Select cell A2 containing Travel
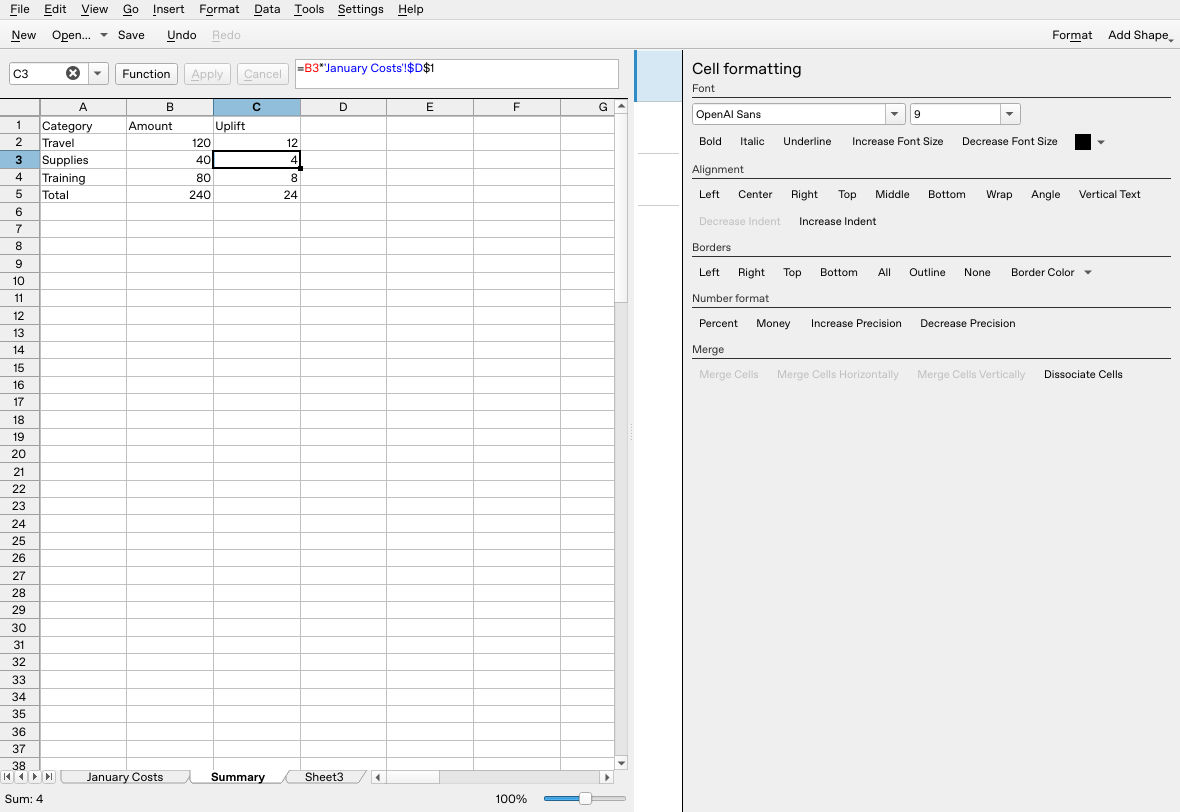Image resolution: width=1180 pixels, height=812 pixels. [x=83, y=142]
